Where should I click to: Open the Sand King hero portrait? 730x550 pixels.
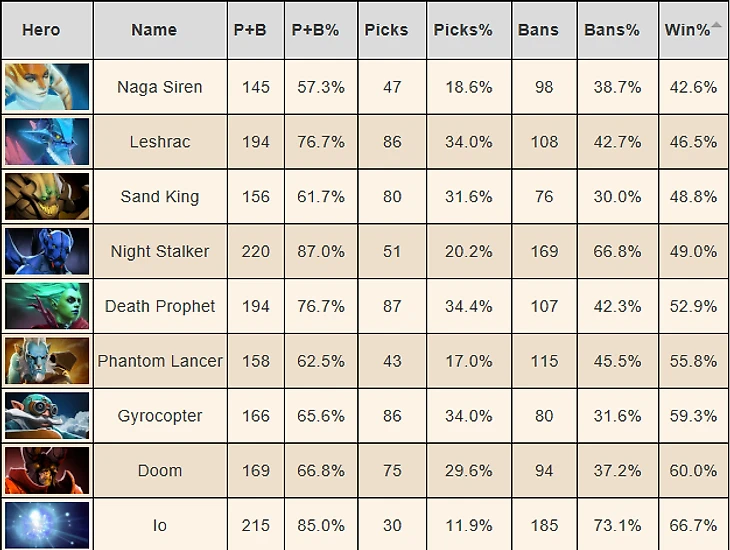[x=47, y=197]
